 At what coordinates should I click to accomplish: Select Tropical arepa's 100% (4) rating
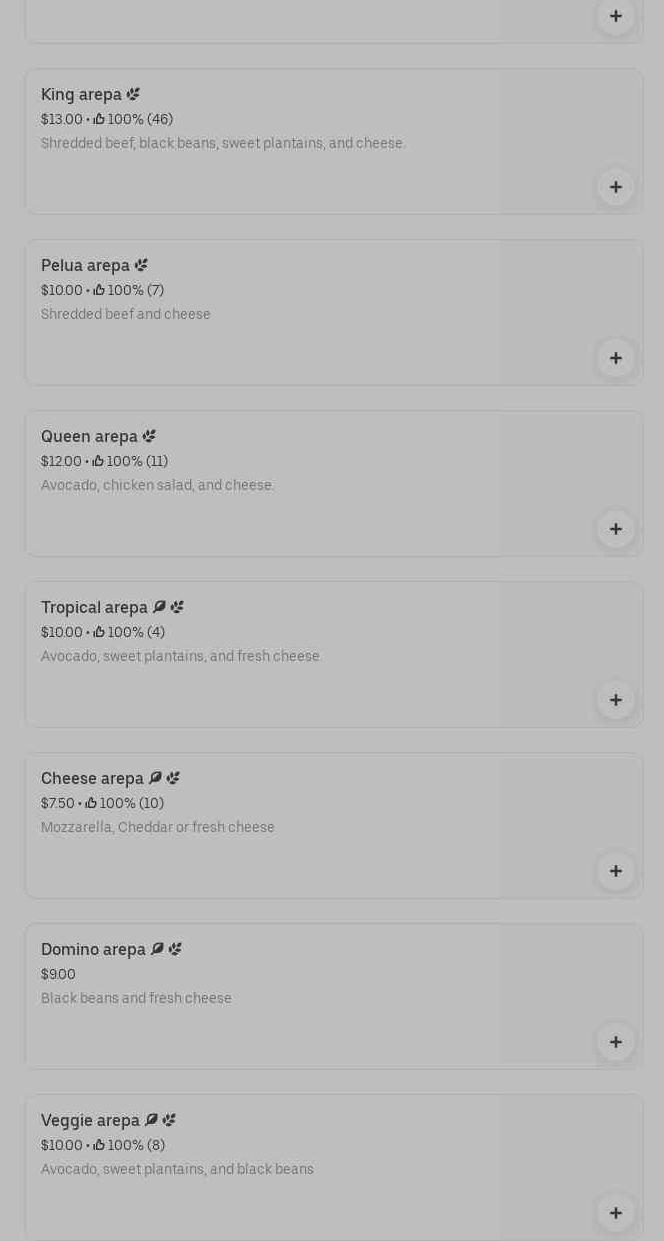pos(136,632)
